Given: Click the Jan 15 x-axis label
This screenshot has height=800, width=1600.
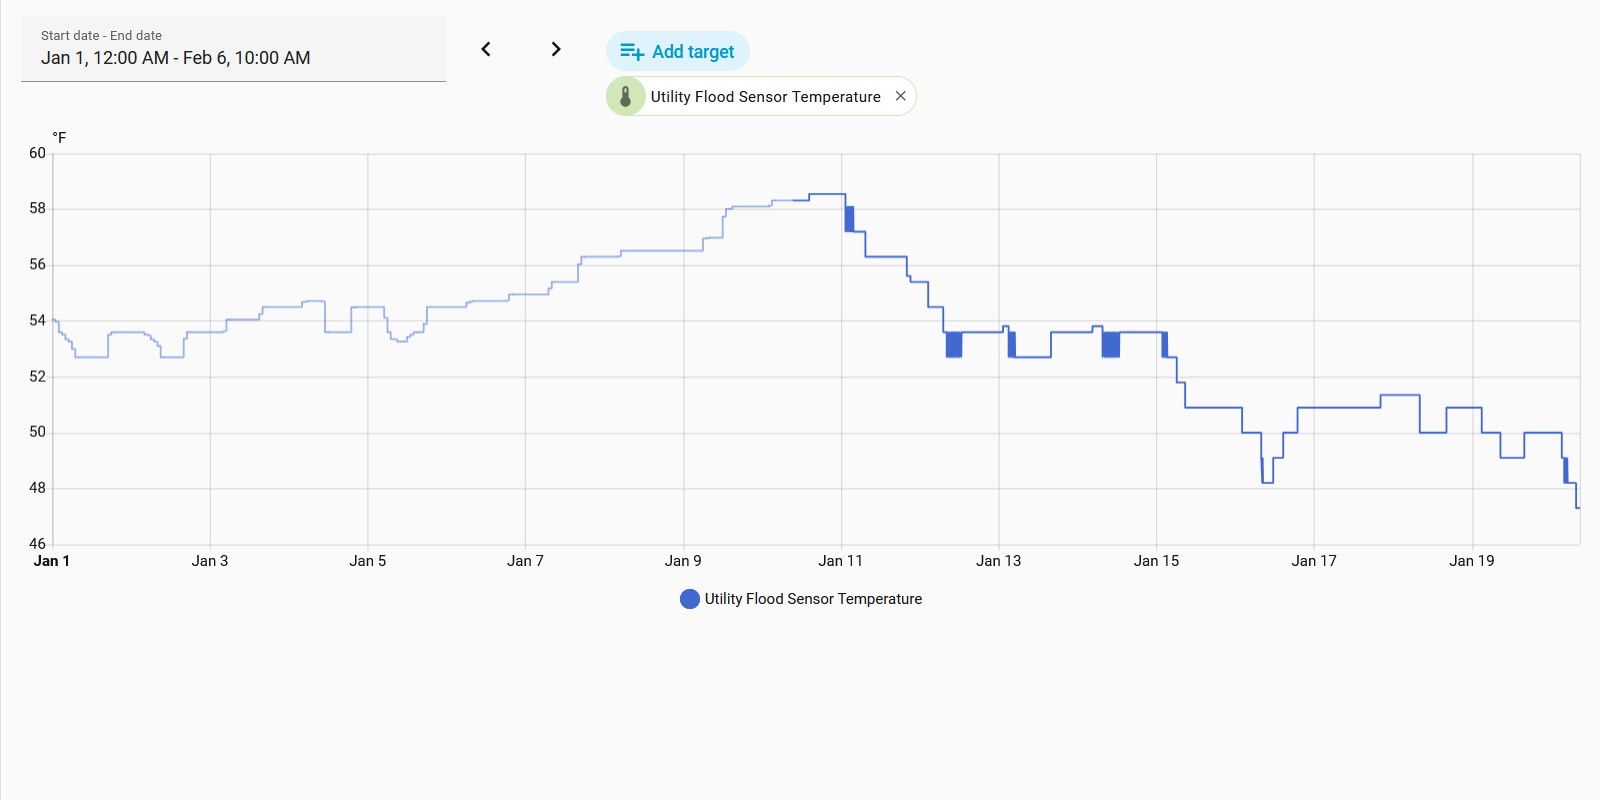Looking at the screenshot, I should pos(1156,561).
